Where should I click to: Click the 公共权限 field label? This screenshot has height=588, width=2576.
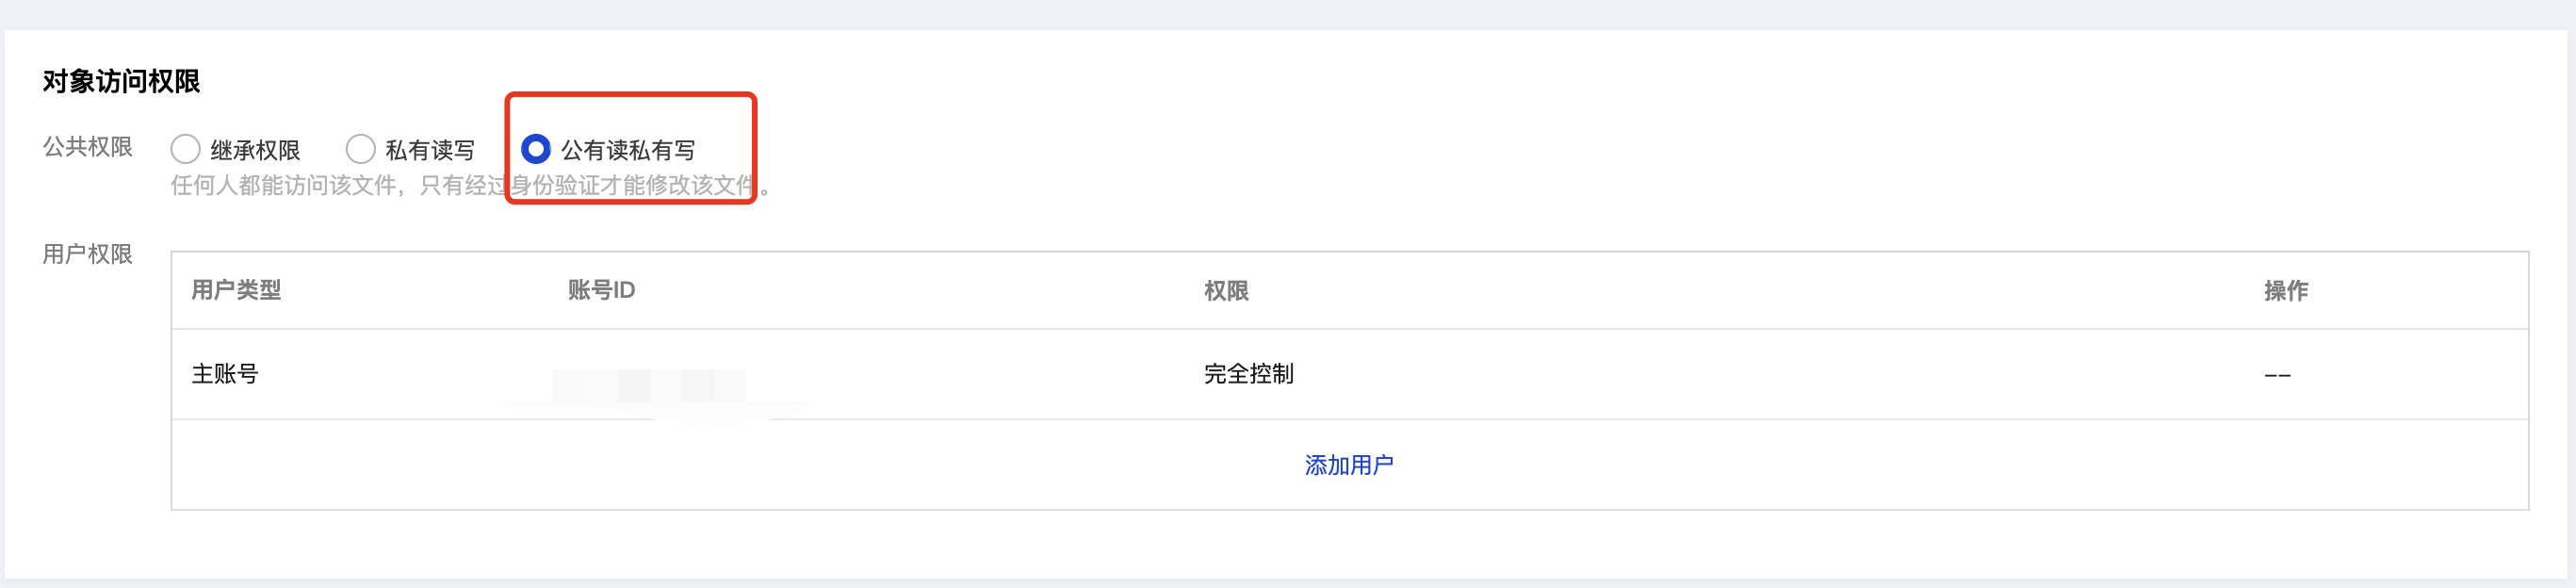87,147
